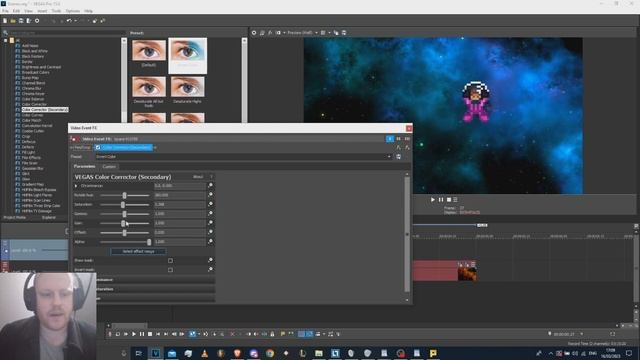Expand the Chrominance parameter group
Viewport: 640px width, 360px height.
pyautogui.click(x=76, y=186)
